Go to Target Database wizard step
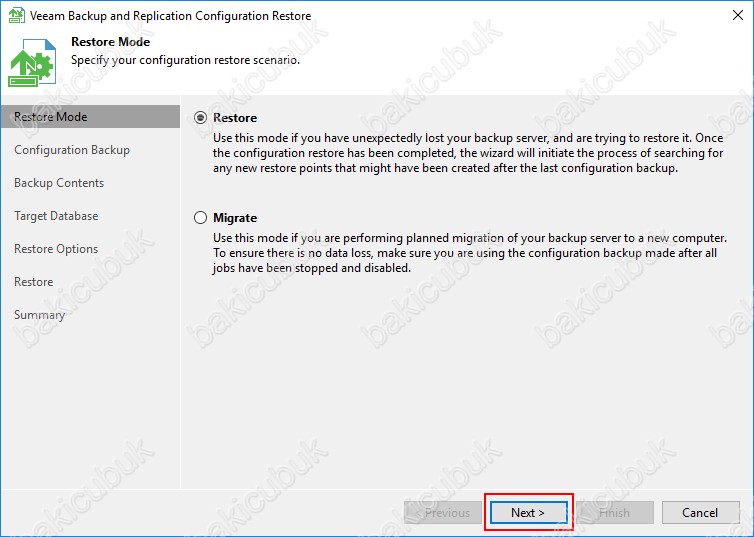This screenshot has width=754, height=537. [56, 216]
